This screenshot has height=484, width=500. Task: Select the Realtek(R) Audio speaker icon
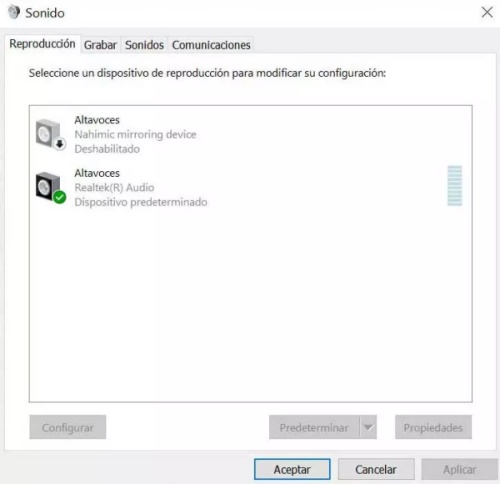coord(50,187)
